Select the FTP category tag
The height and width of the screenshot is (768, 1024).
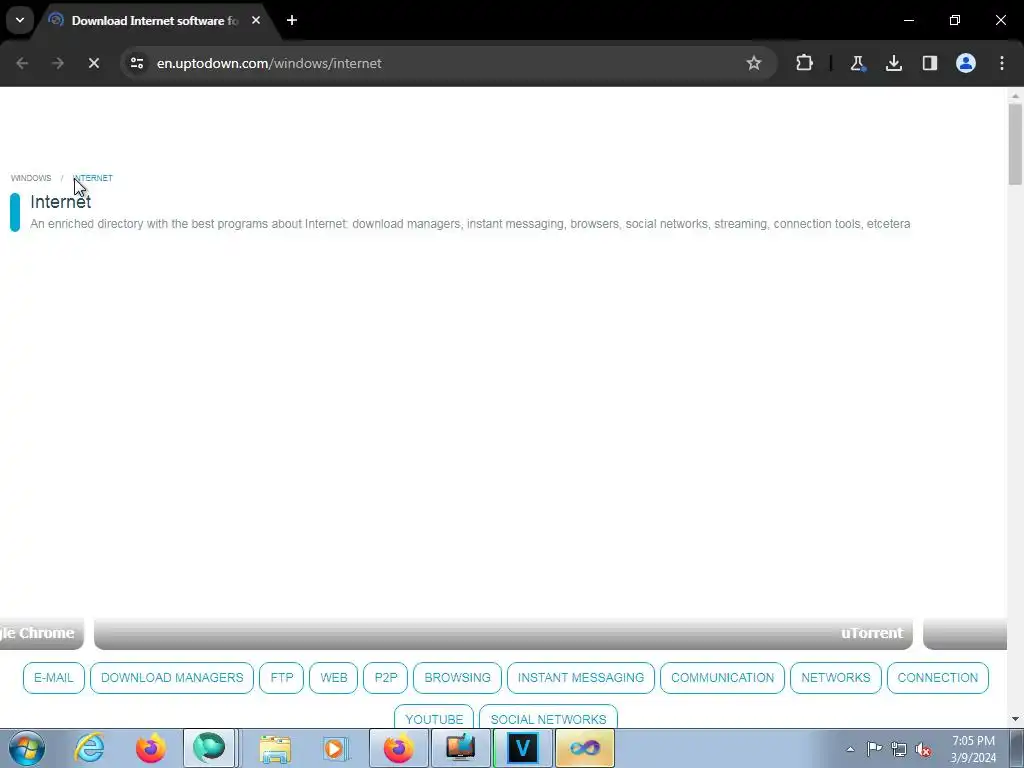(x=281, y=678)
